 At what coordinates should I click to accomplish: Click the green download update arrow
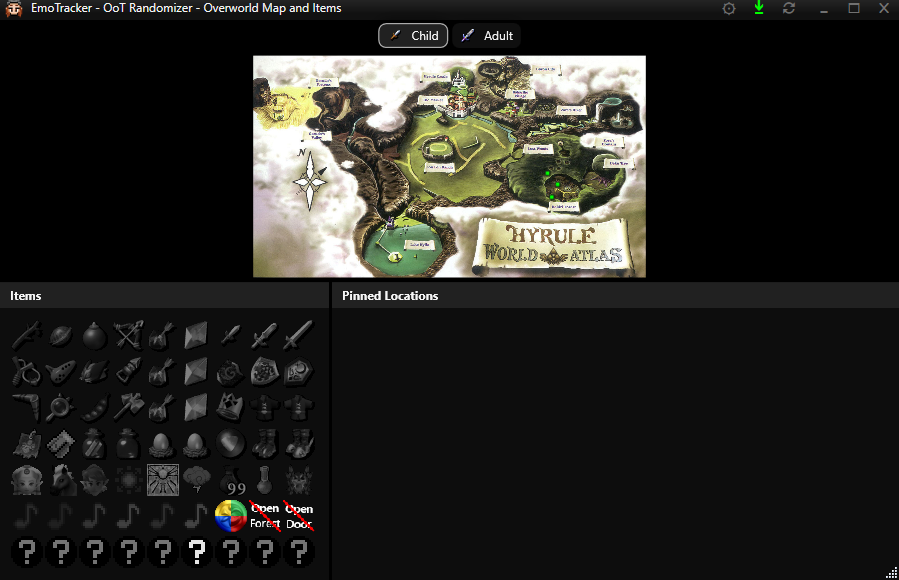pyautogui.click(x=759, y=8)
